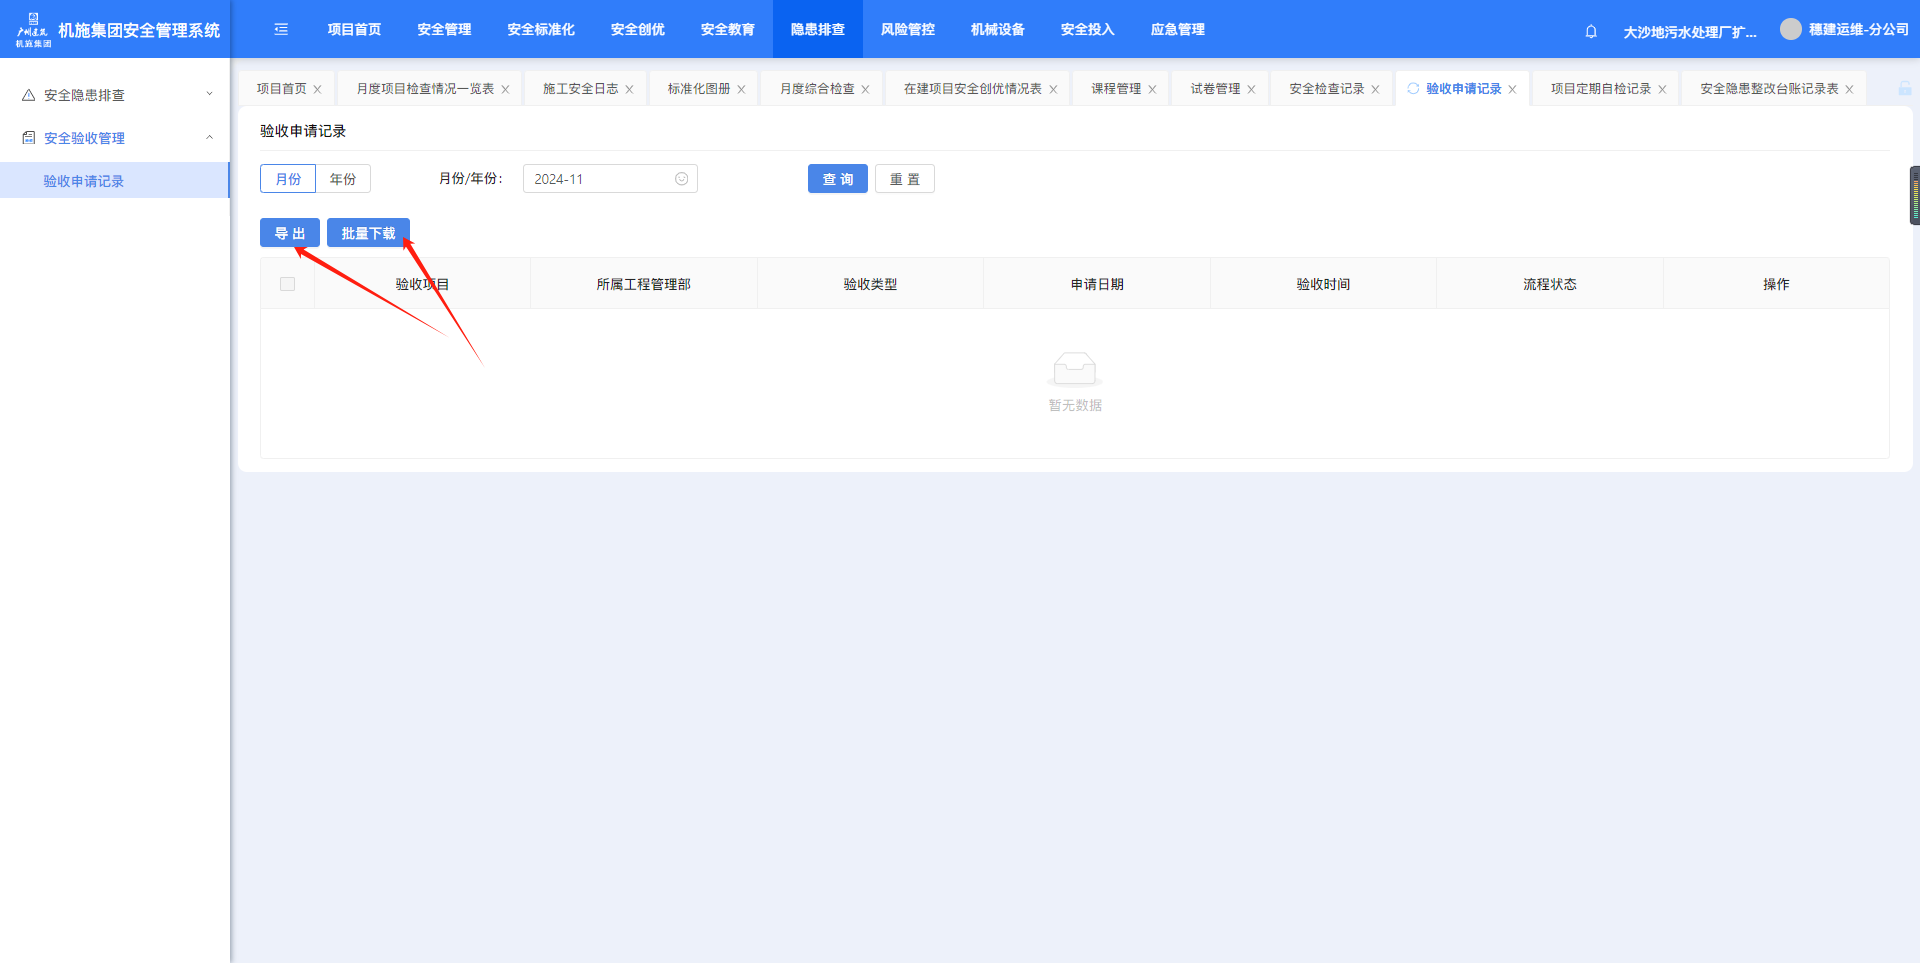Close the 课程管理 tab
This screenshot has height=963, width=1920.
(x=1152, y=90)
